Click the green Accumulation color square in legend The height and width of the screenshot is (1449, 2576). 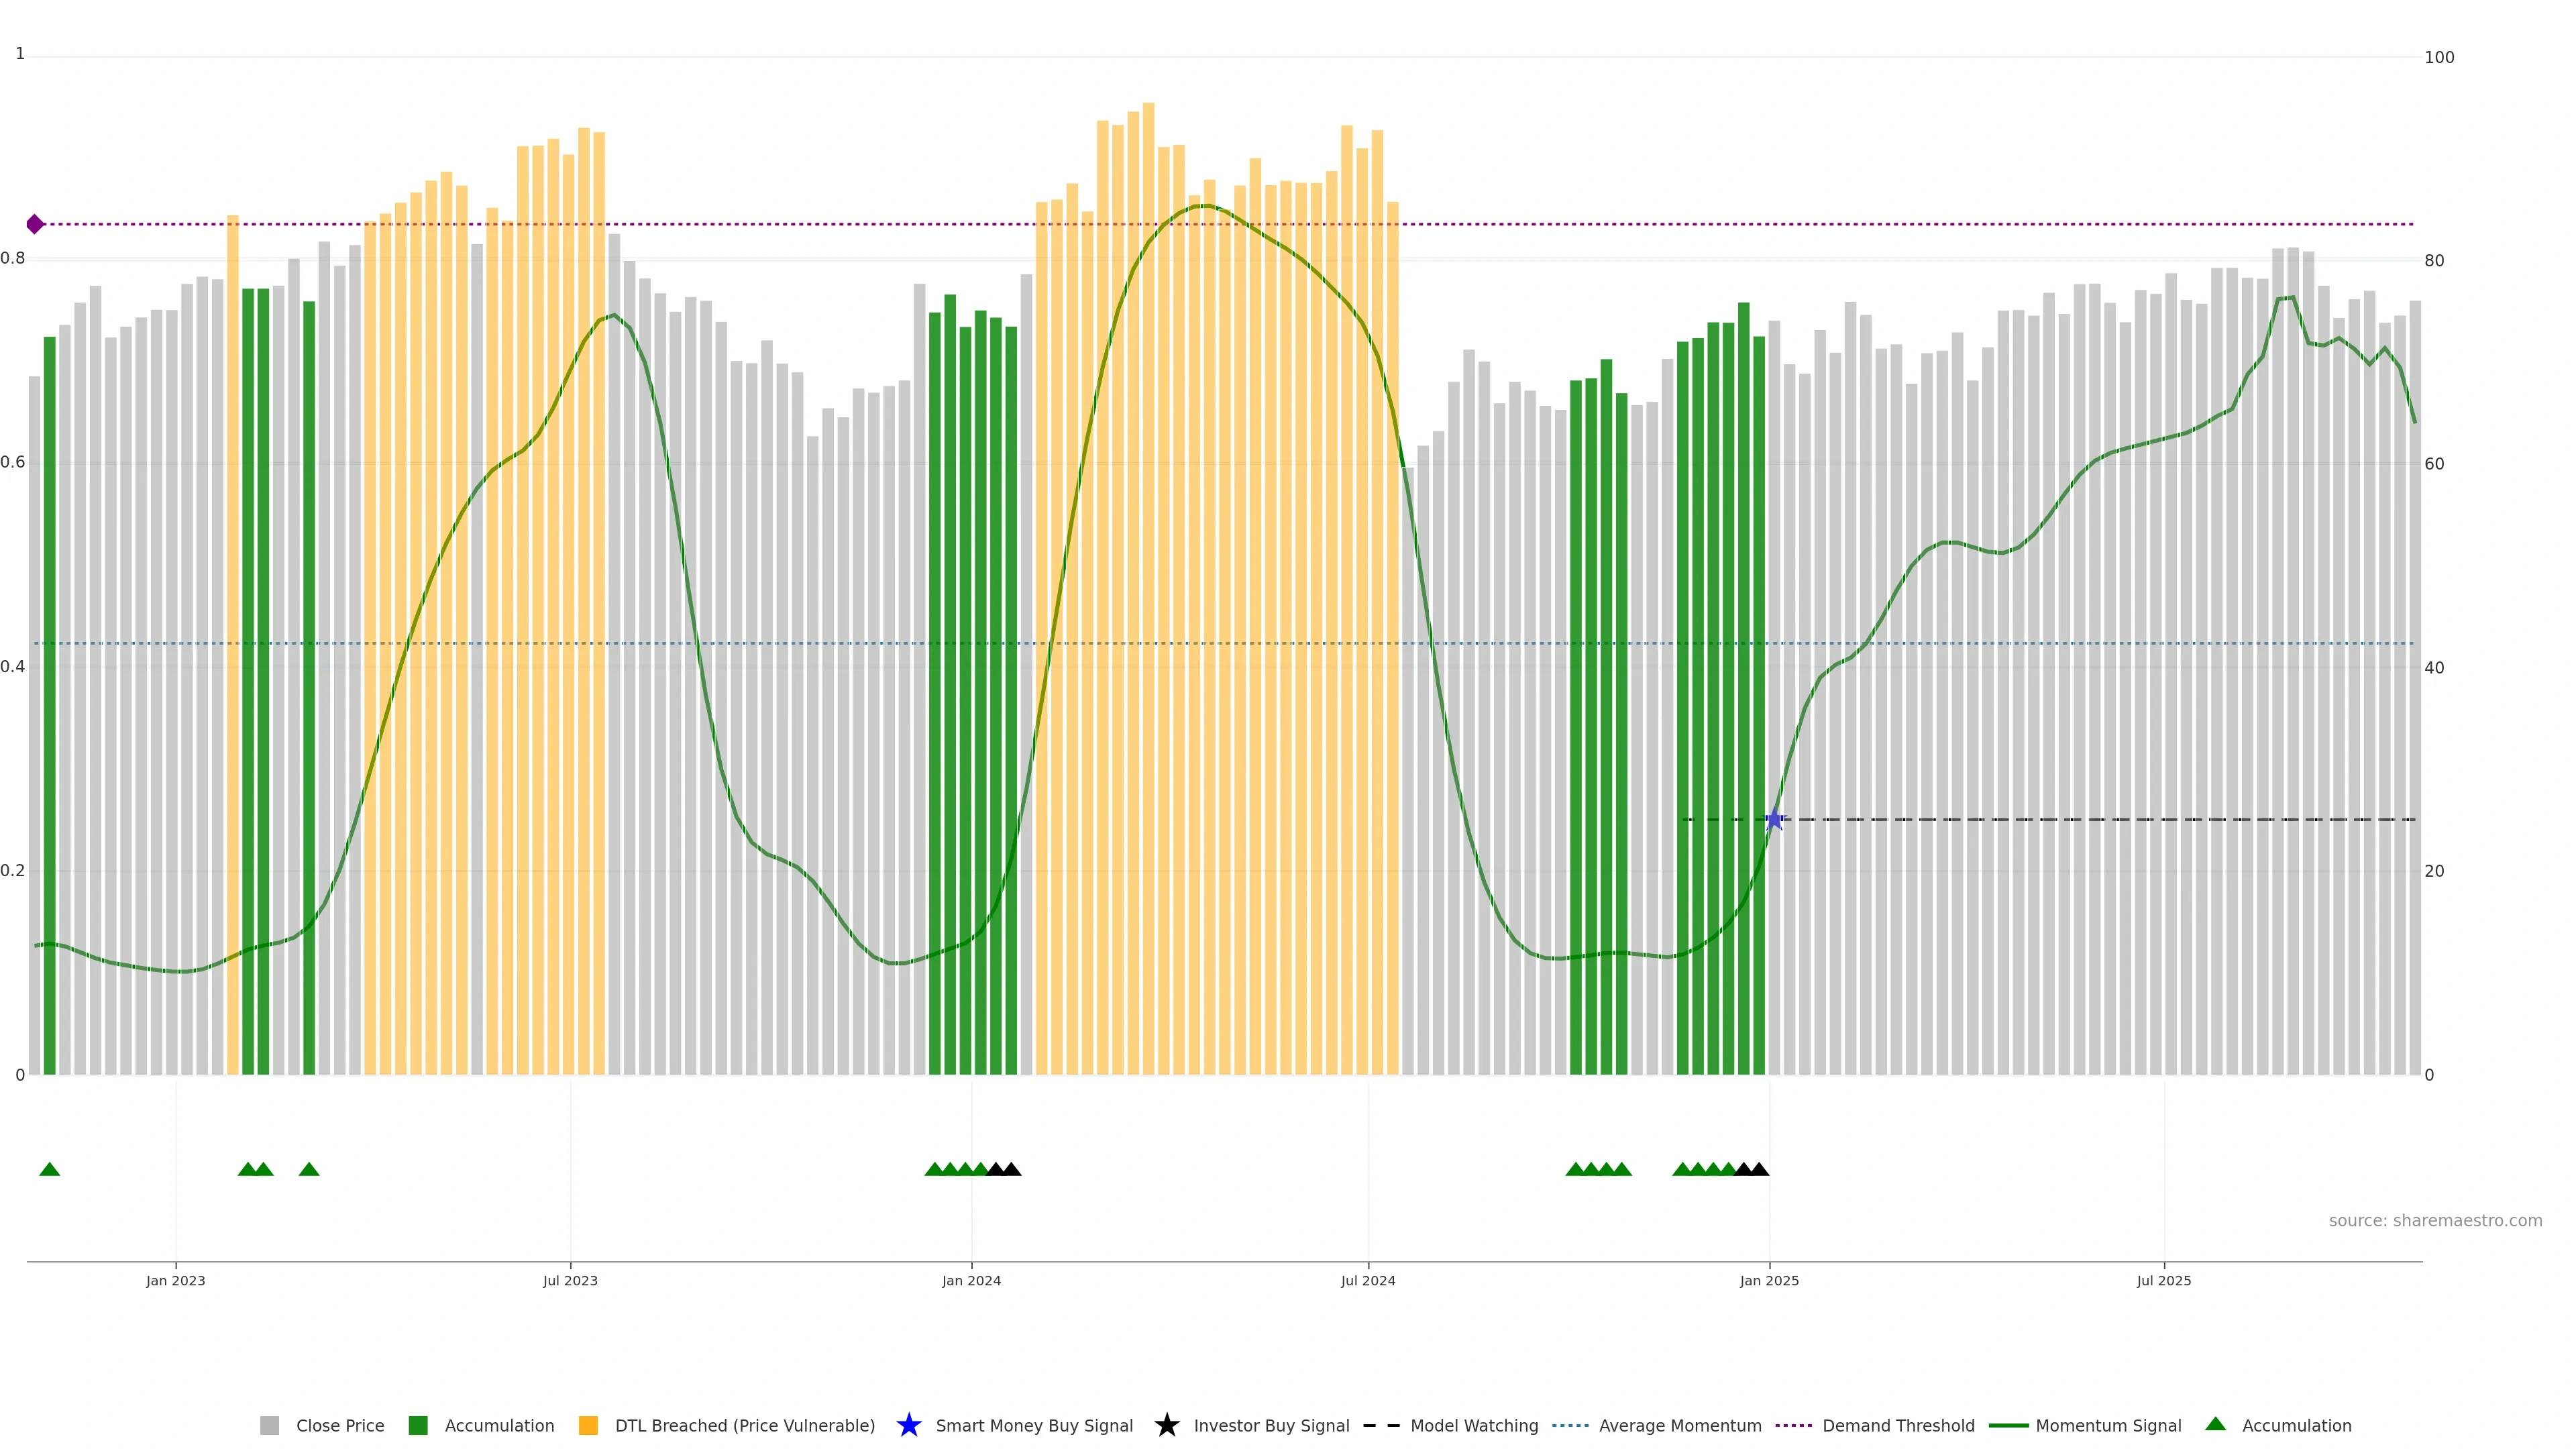418,1426
